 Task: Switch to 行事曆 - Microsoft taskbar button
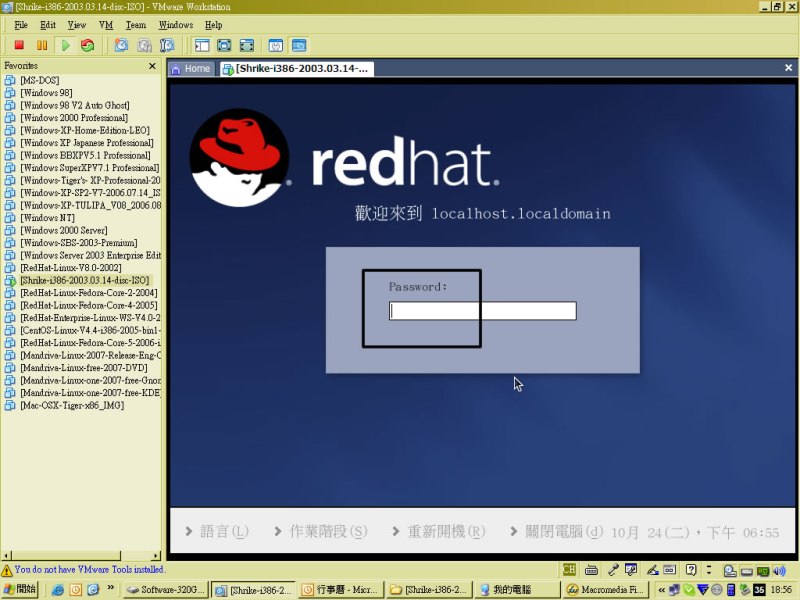(x=341, y=590)
